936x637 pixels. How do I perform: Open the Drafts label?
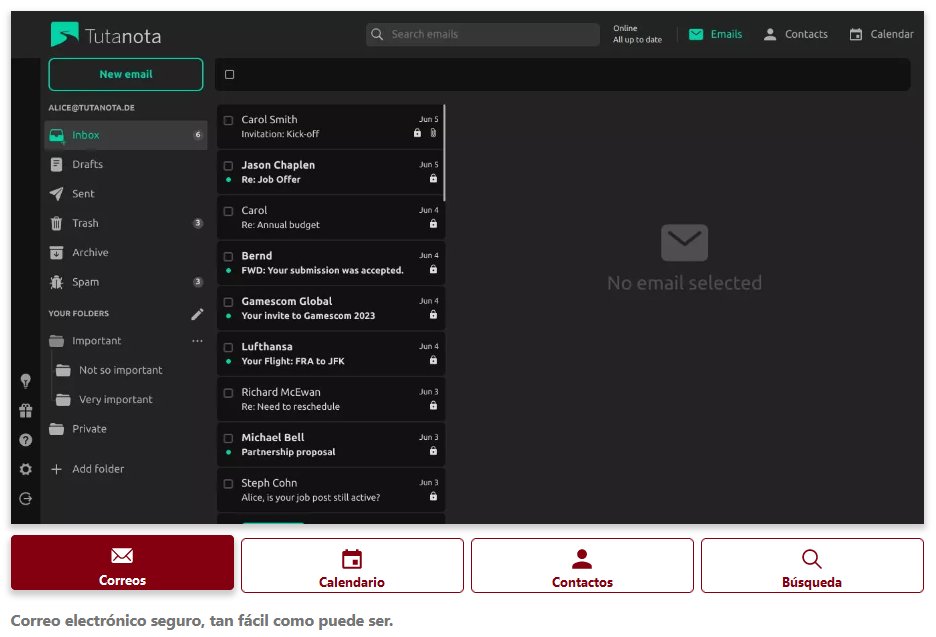(x=87, y=165)
